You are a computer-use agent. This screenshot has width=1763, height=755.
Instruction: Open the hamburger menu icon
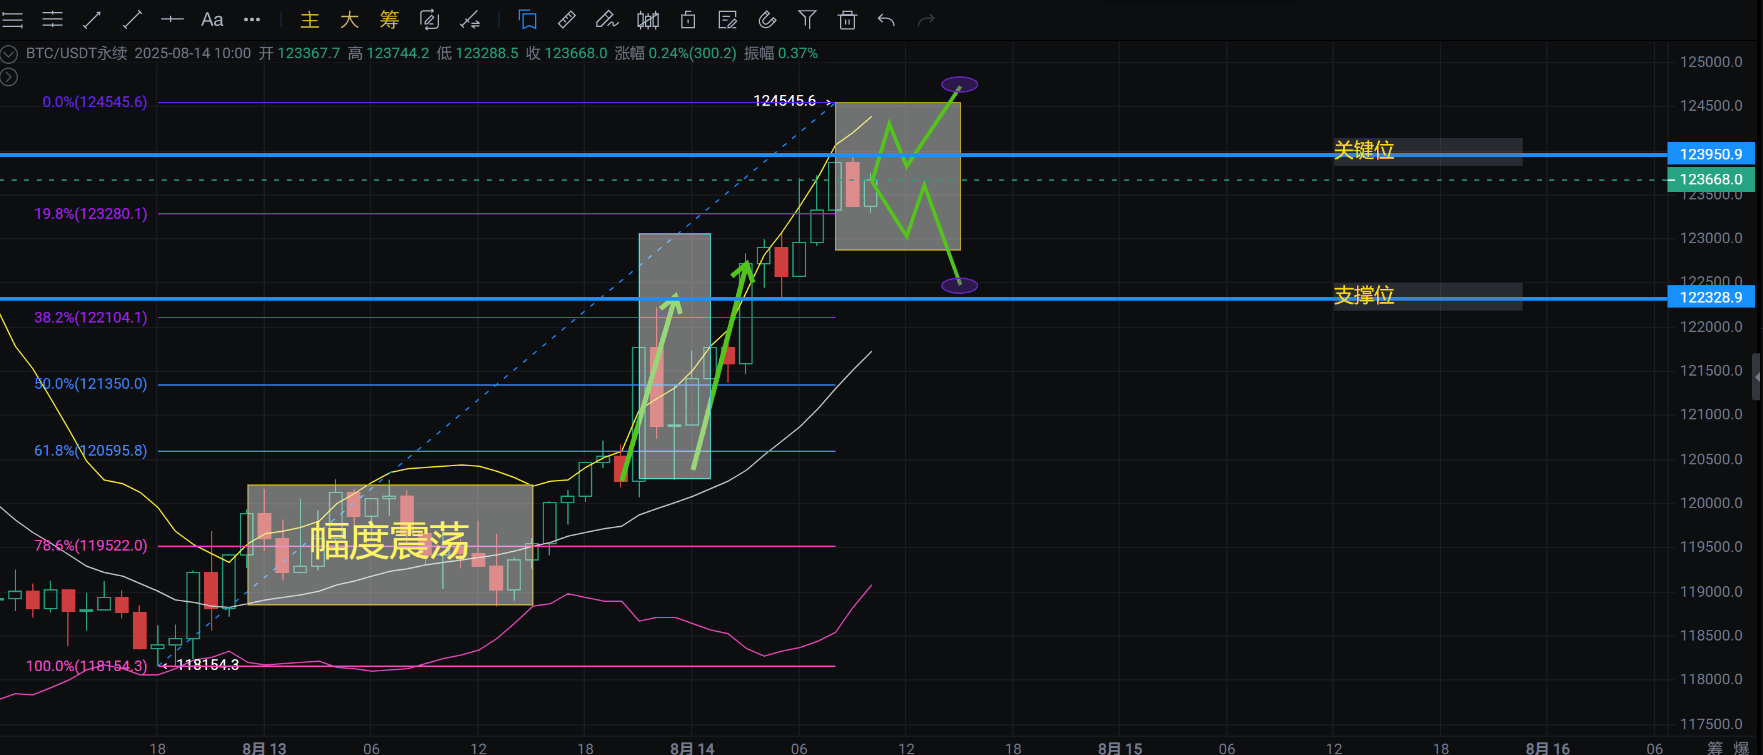(12, 19)
